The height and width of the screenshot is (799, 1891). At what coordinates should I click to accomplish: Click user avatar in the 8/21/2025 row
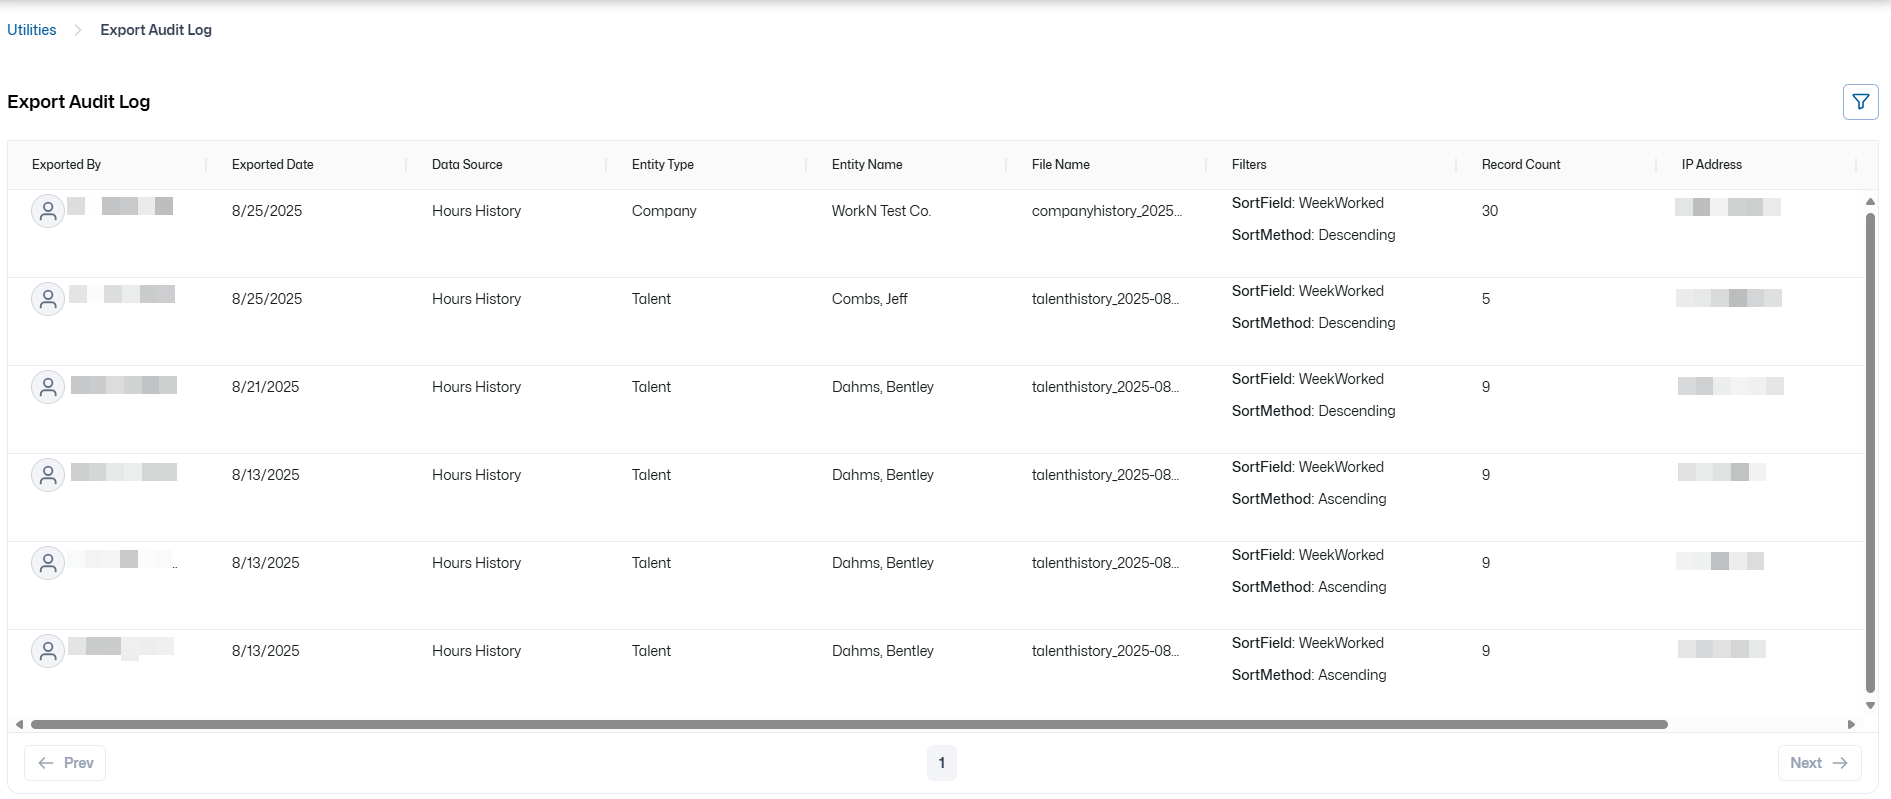(48, 387)
